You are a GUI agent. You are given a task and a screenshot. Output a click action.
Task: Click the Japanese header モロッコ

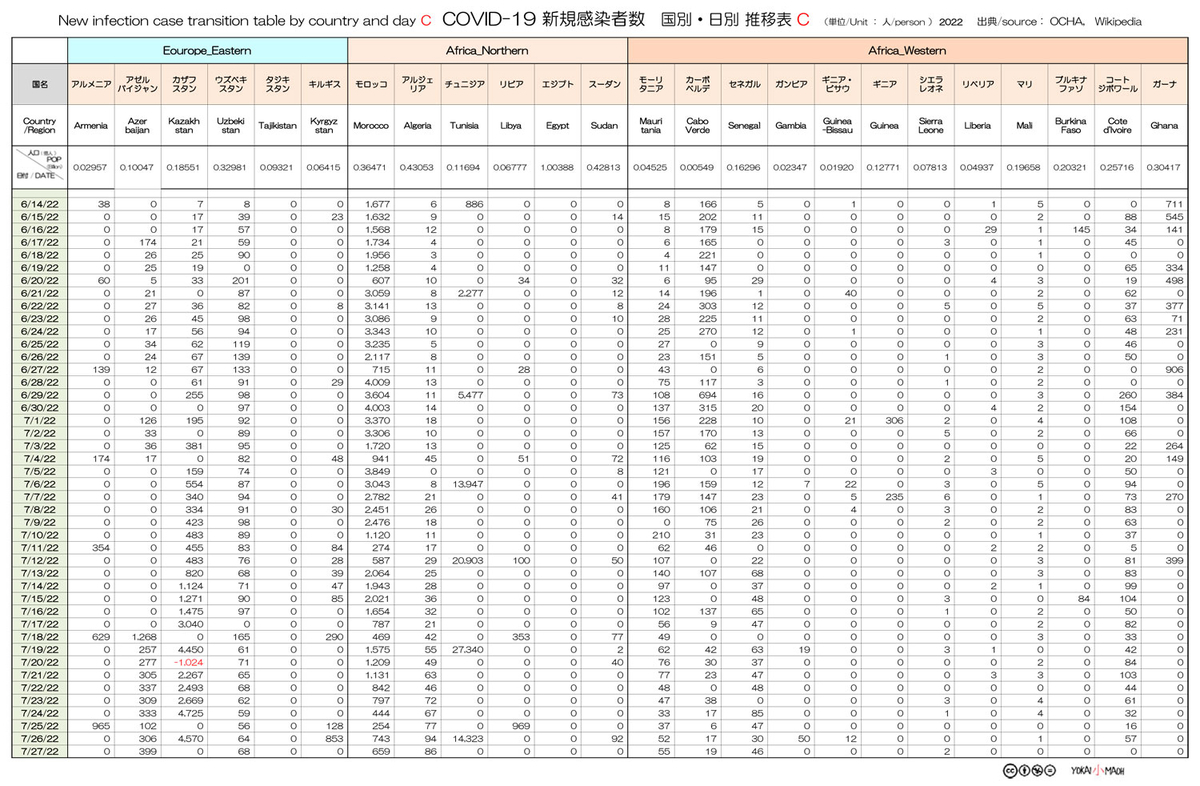(x=371, y=84)
